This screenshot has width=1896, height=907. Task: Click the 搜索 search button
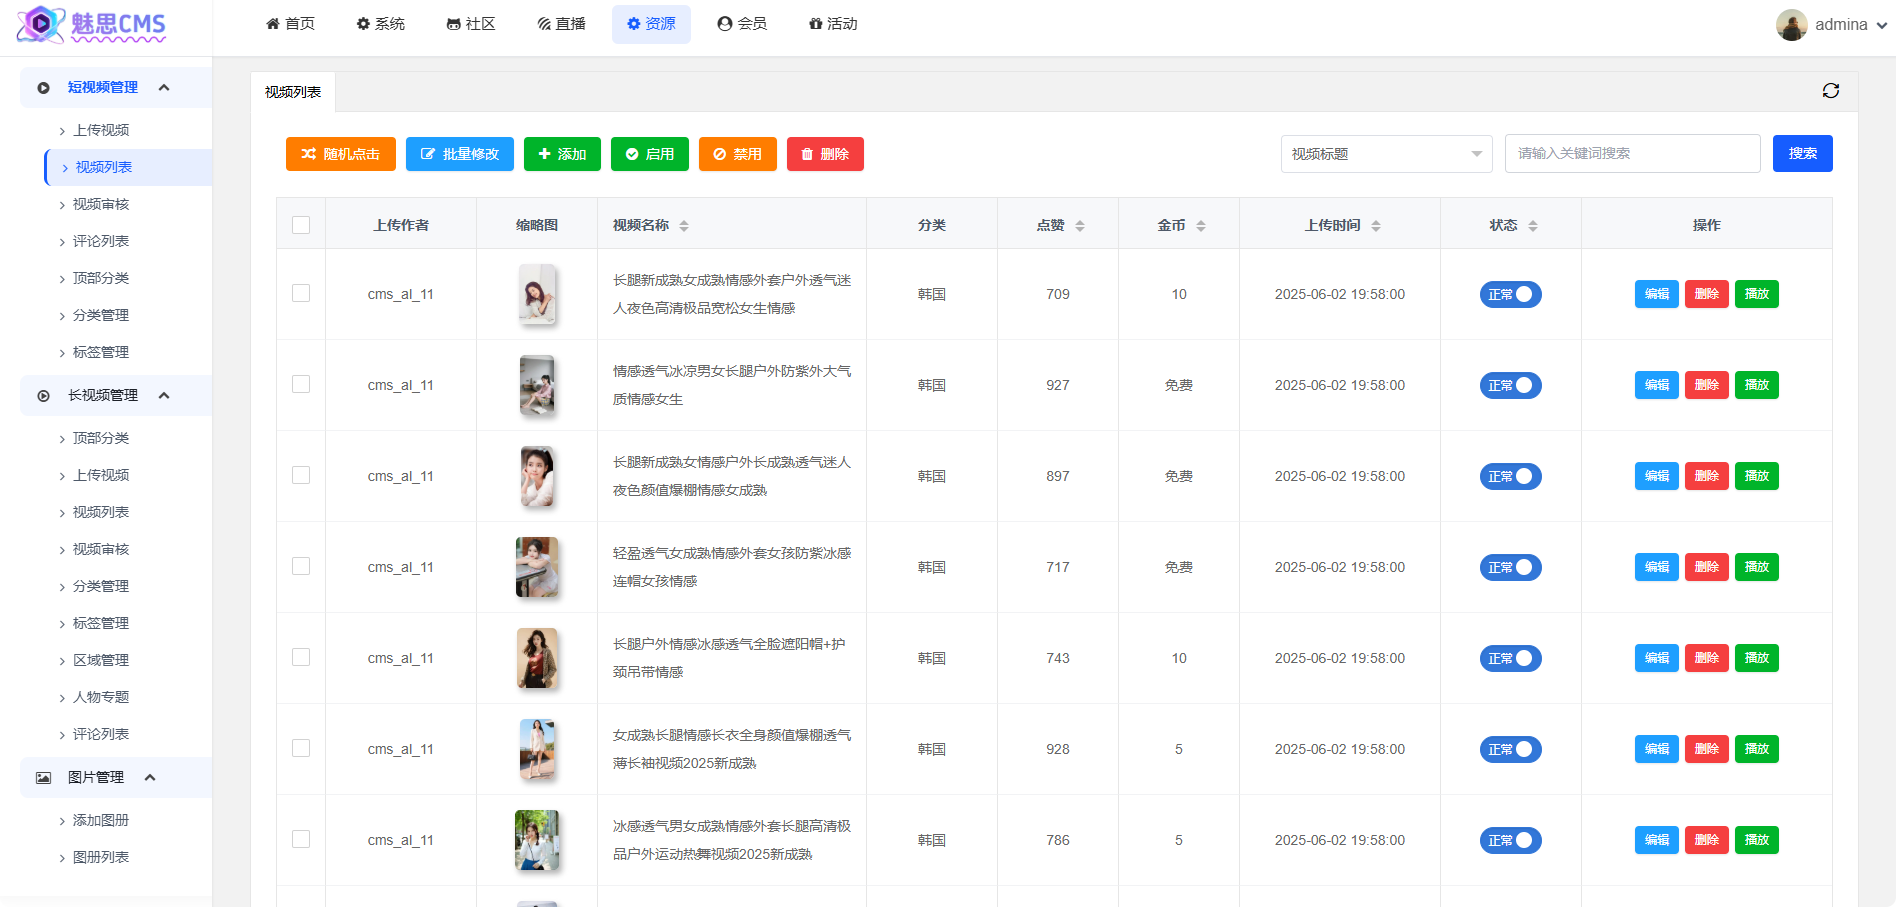tap(1802, 153)
